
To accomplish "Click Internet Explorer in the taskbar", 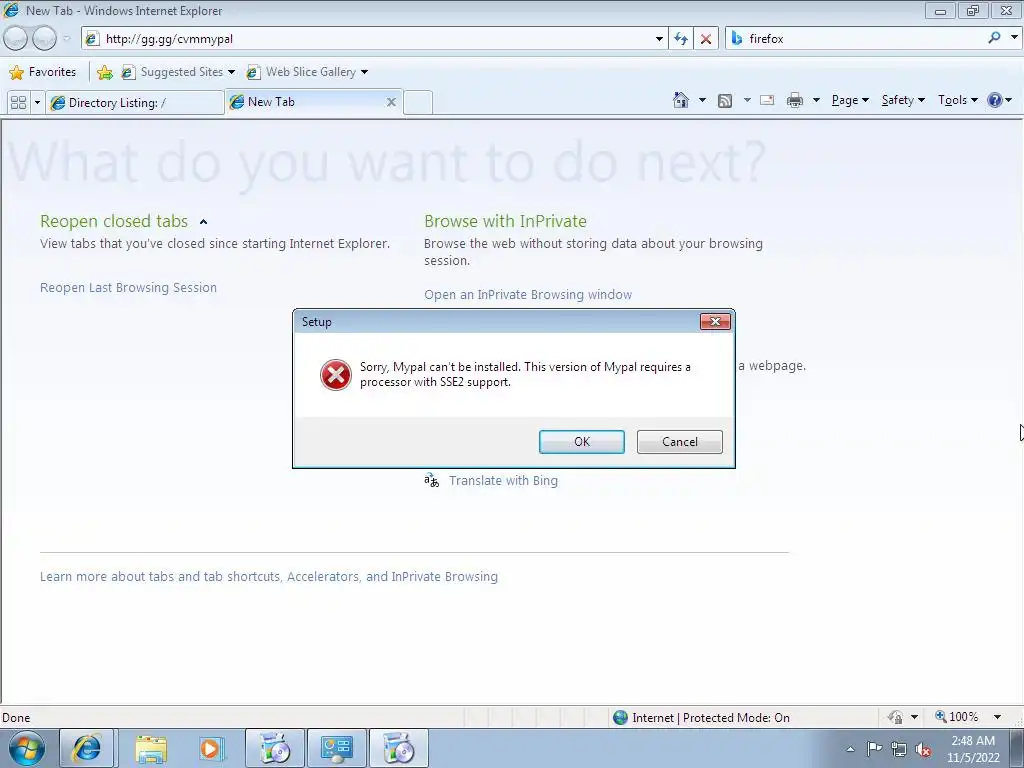I will [x=87, y=748].
